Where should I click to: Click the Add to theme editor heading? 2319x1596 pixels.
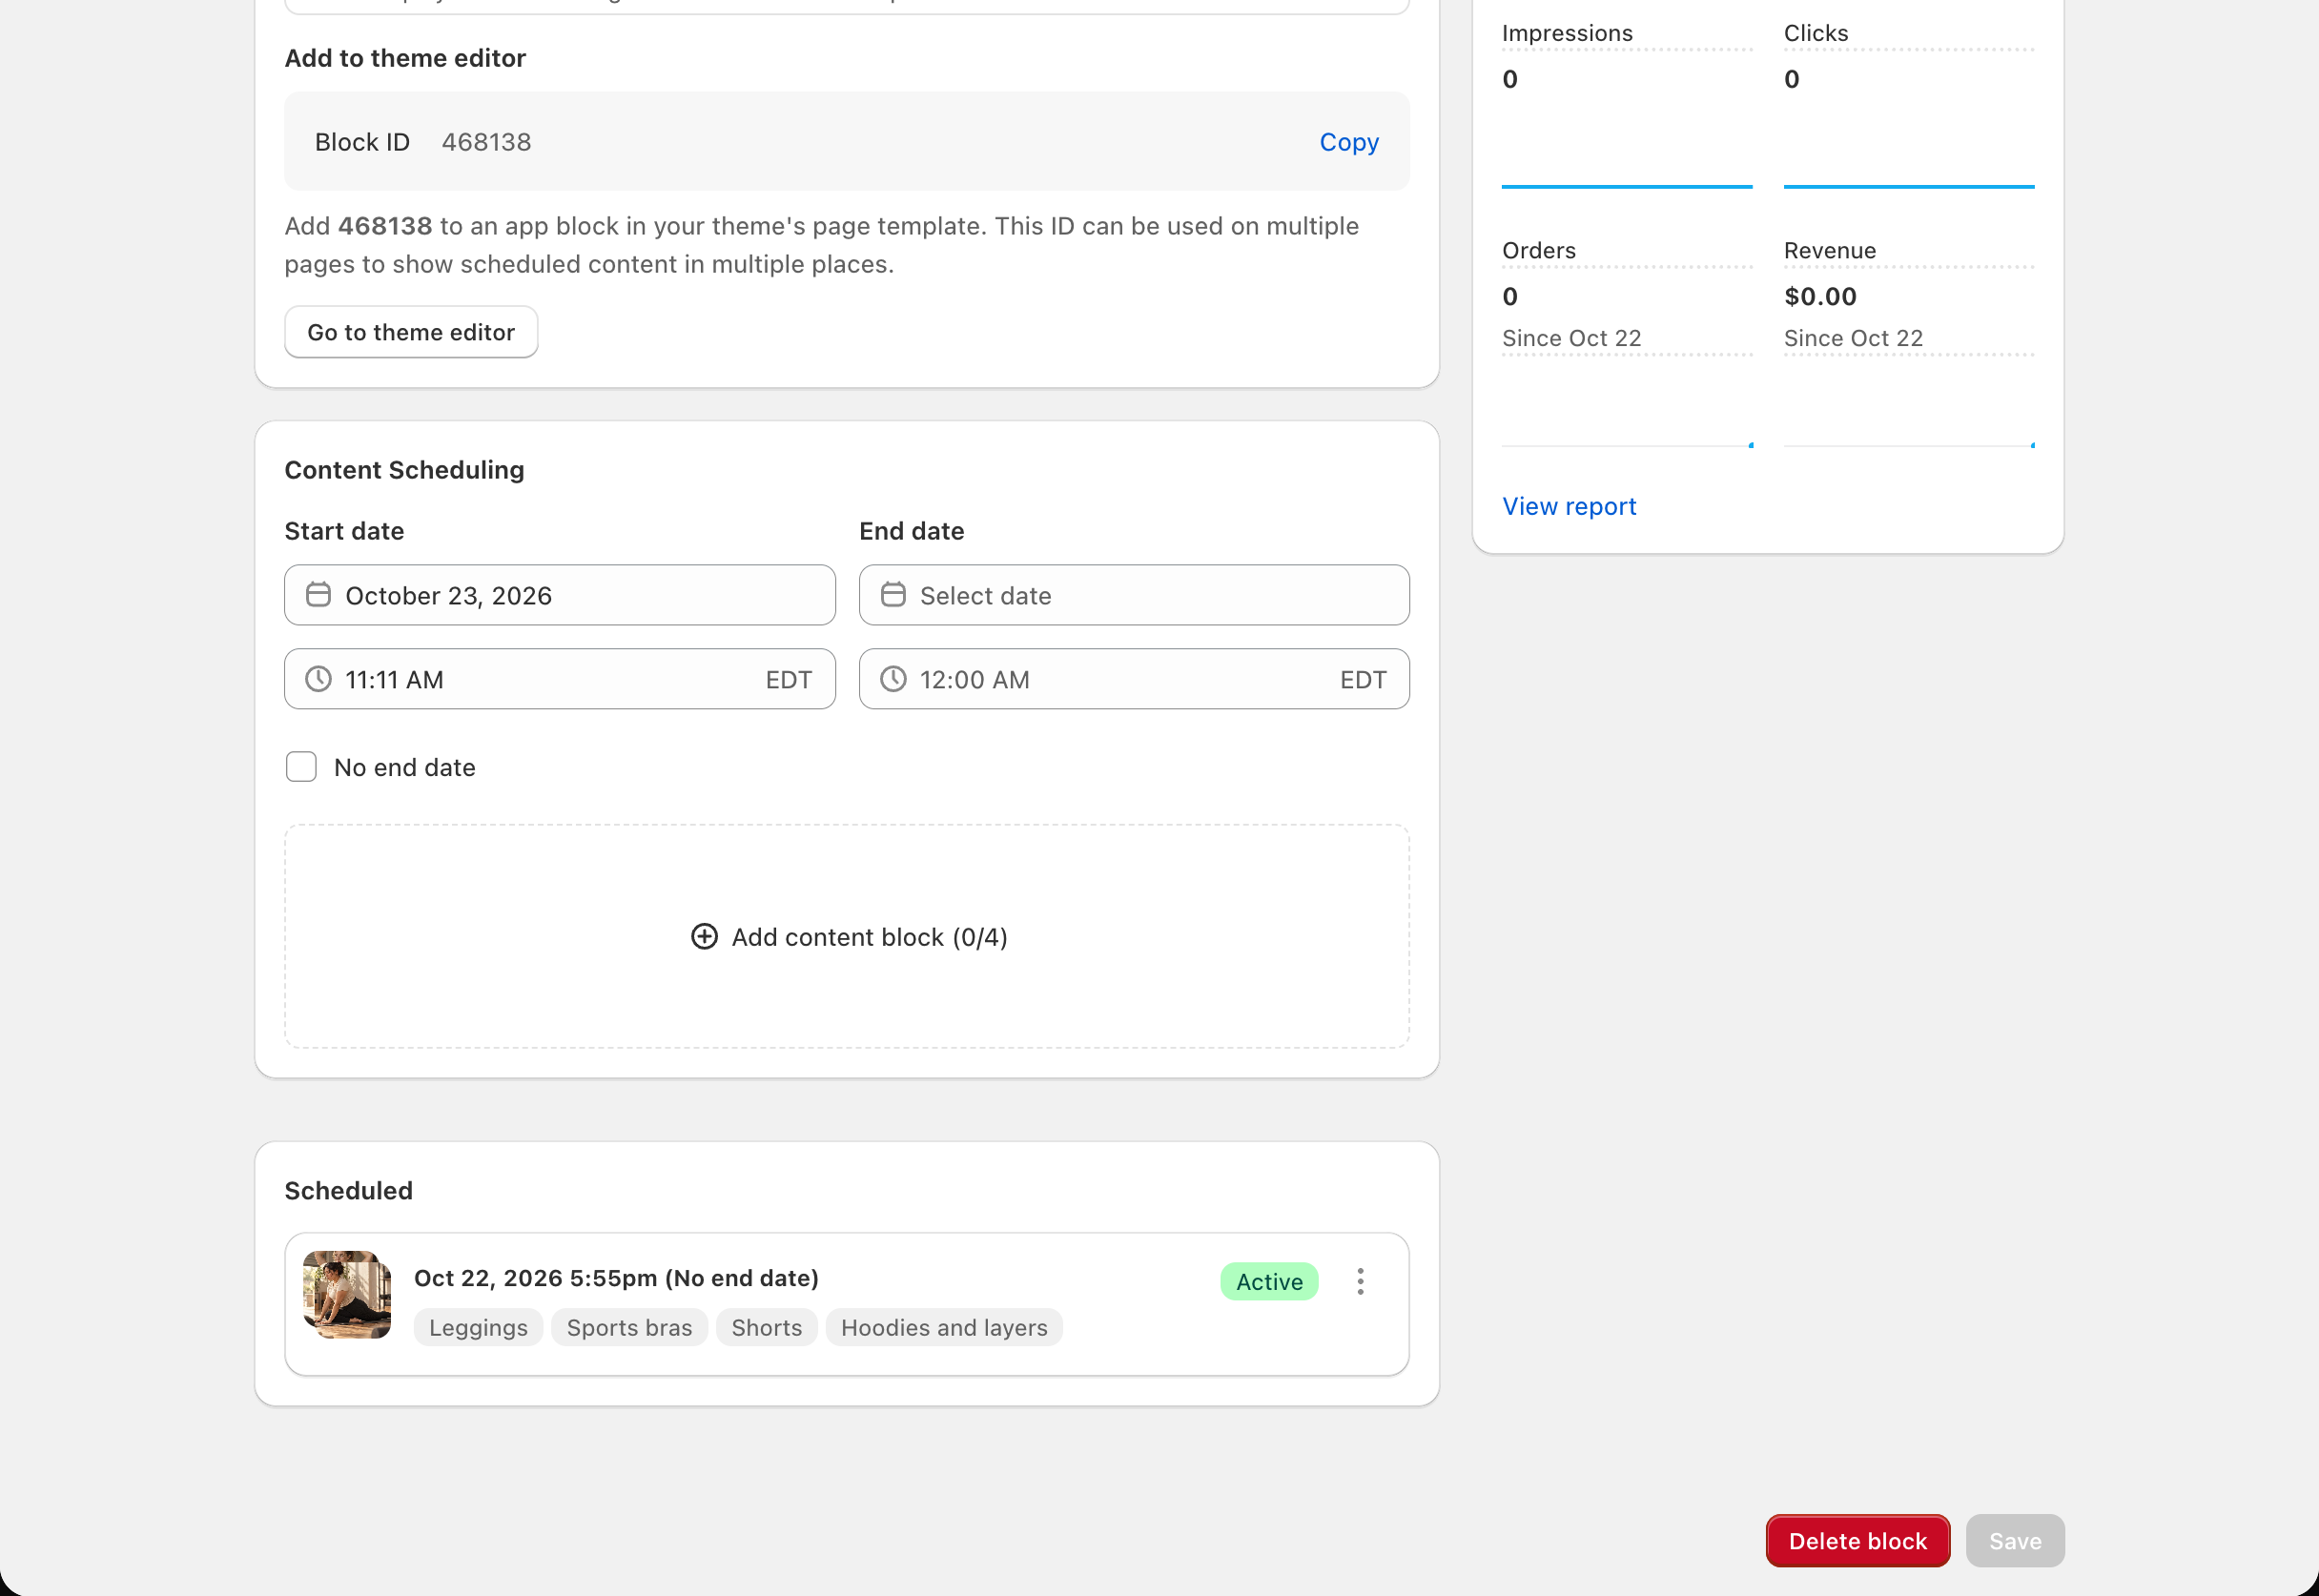pos(405,58)
